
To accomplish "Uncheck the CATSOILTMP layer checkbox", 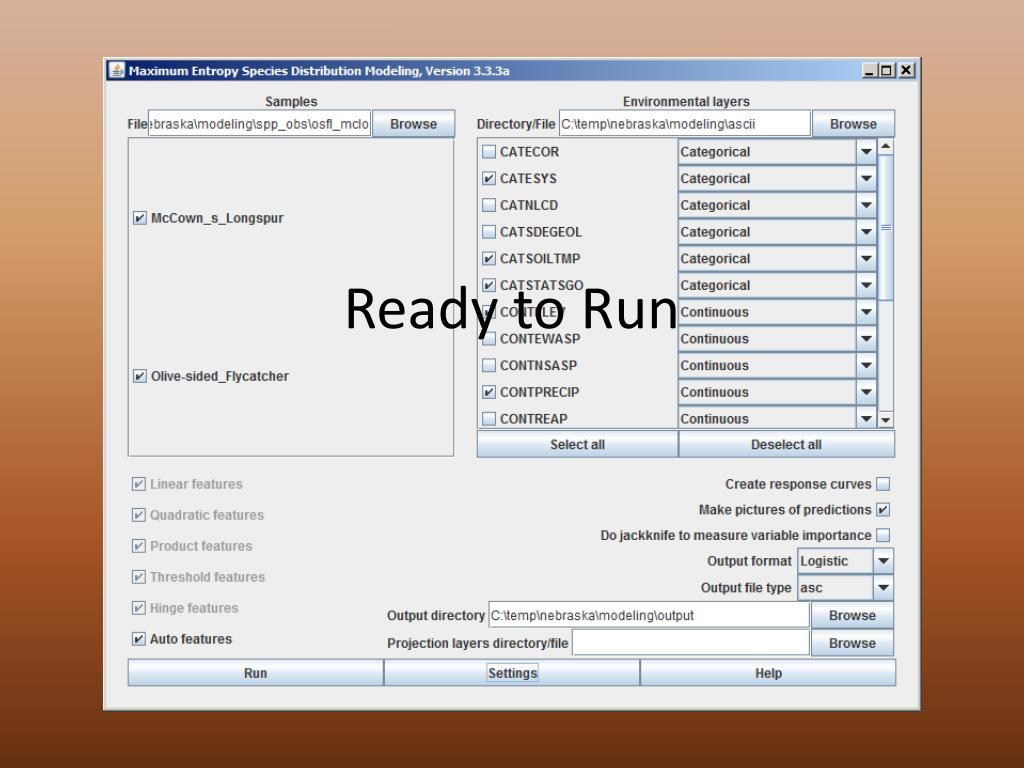I will tap(488, 259).
